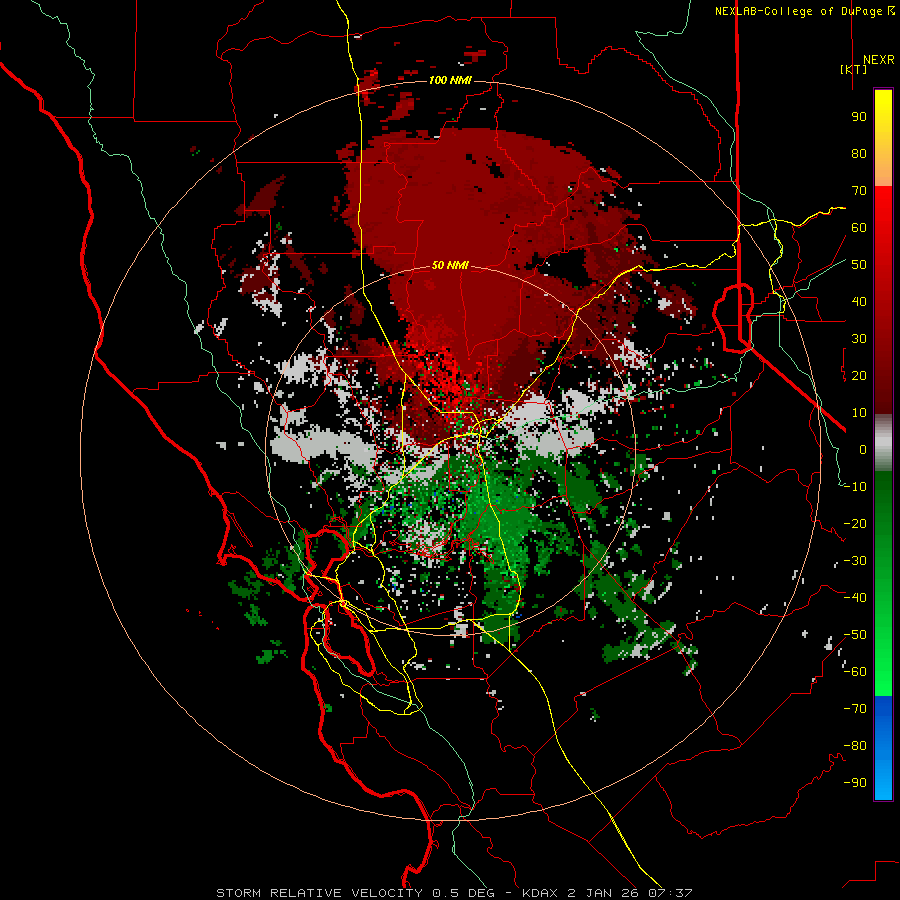
Task: Click the gray zero-velocity segment of the color bar
Action: 883,443
